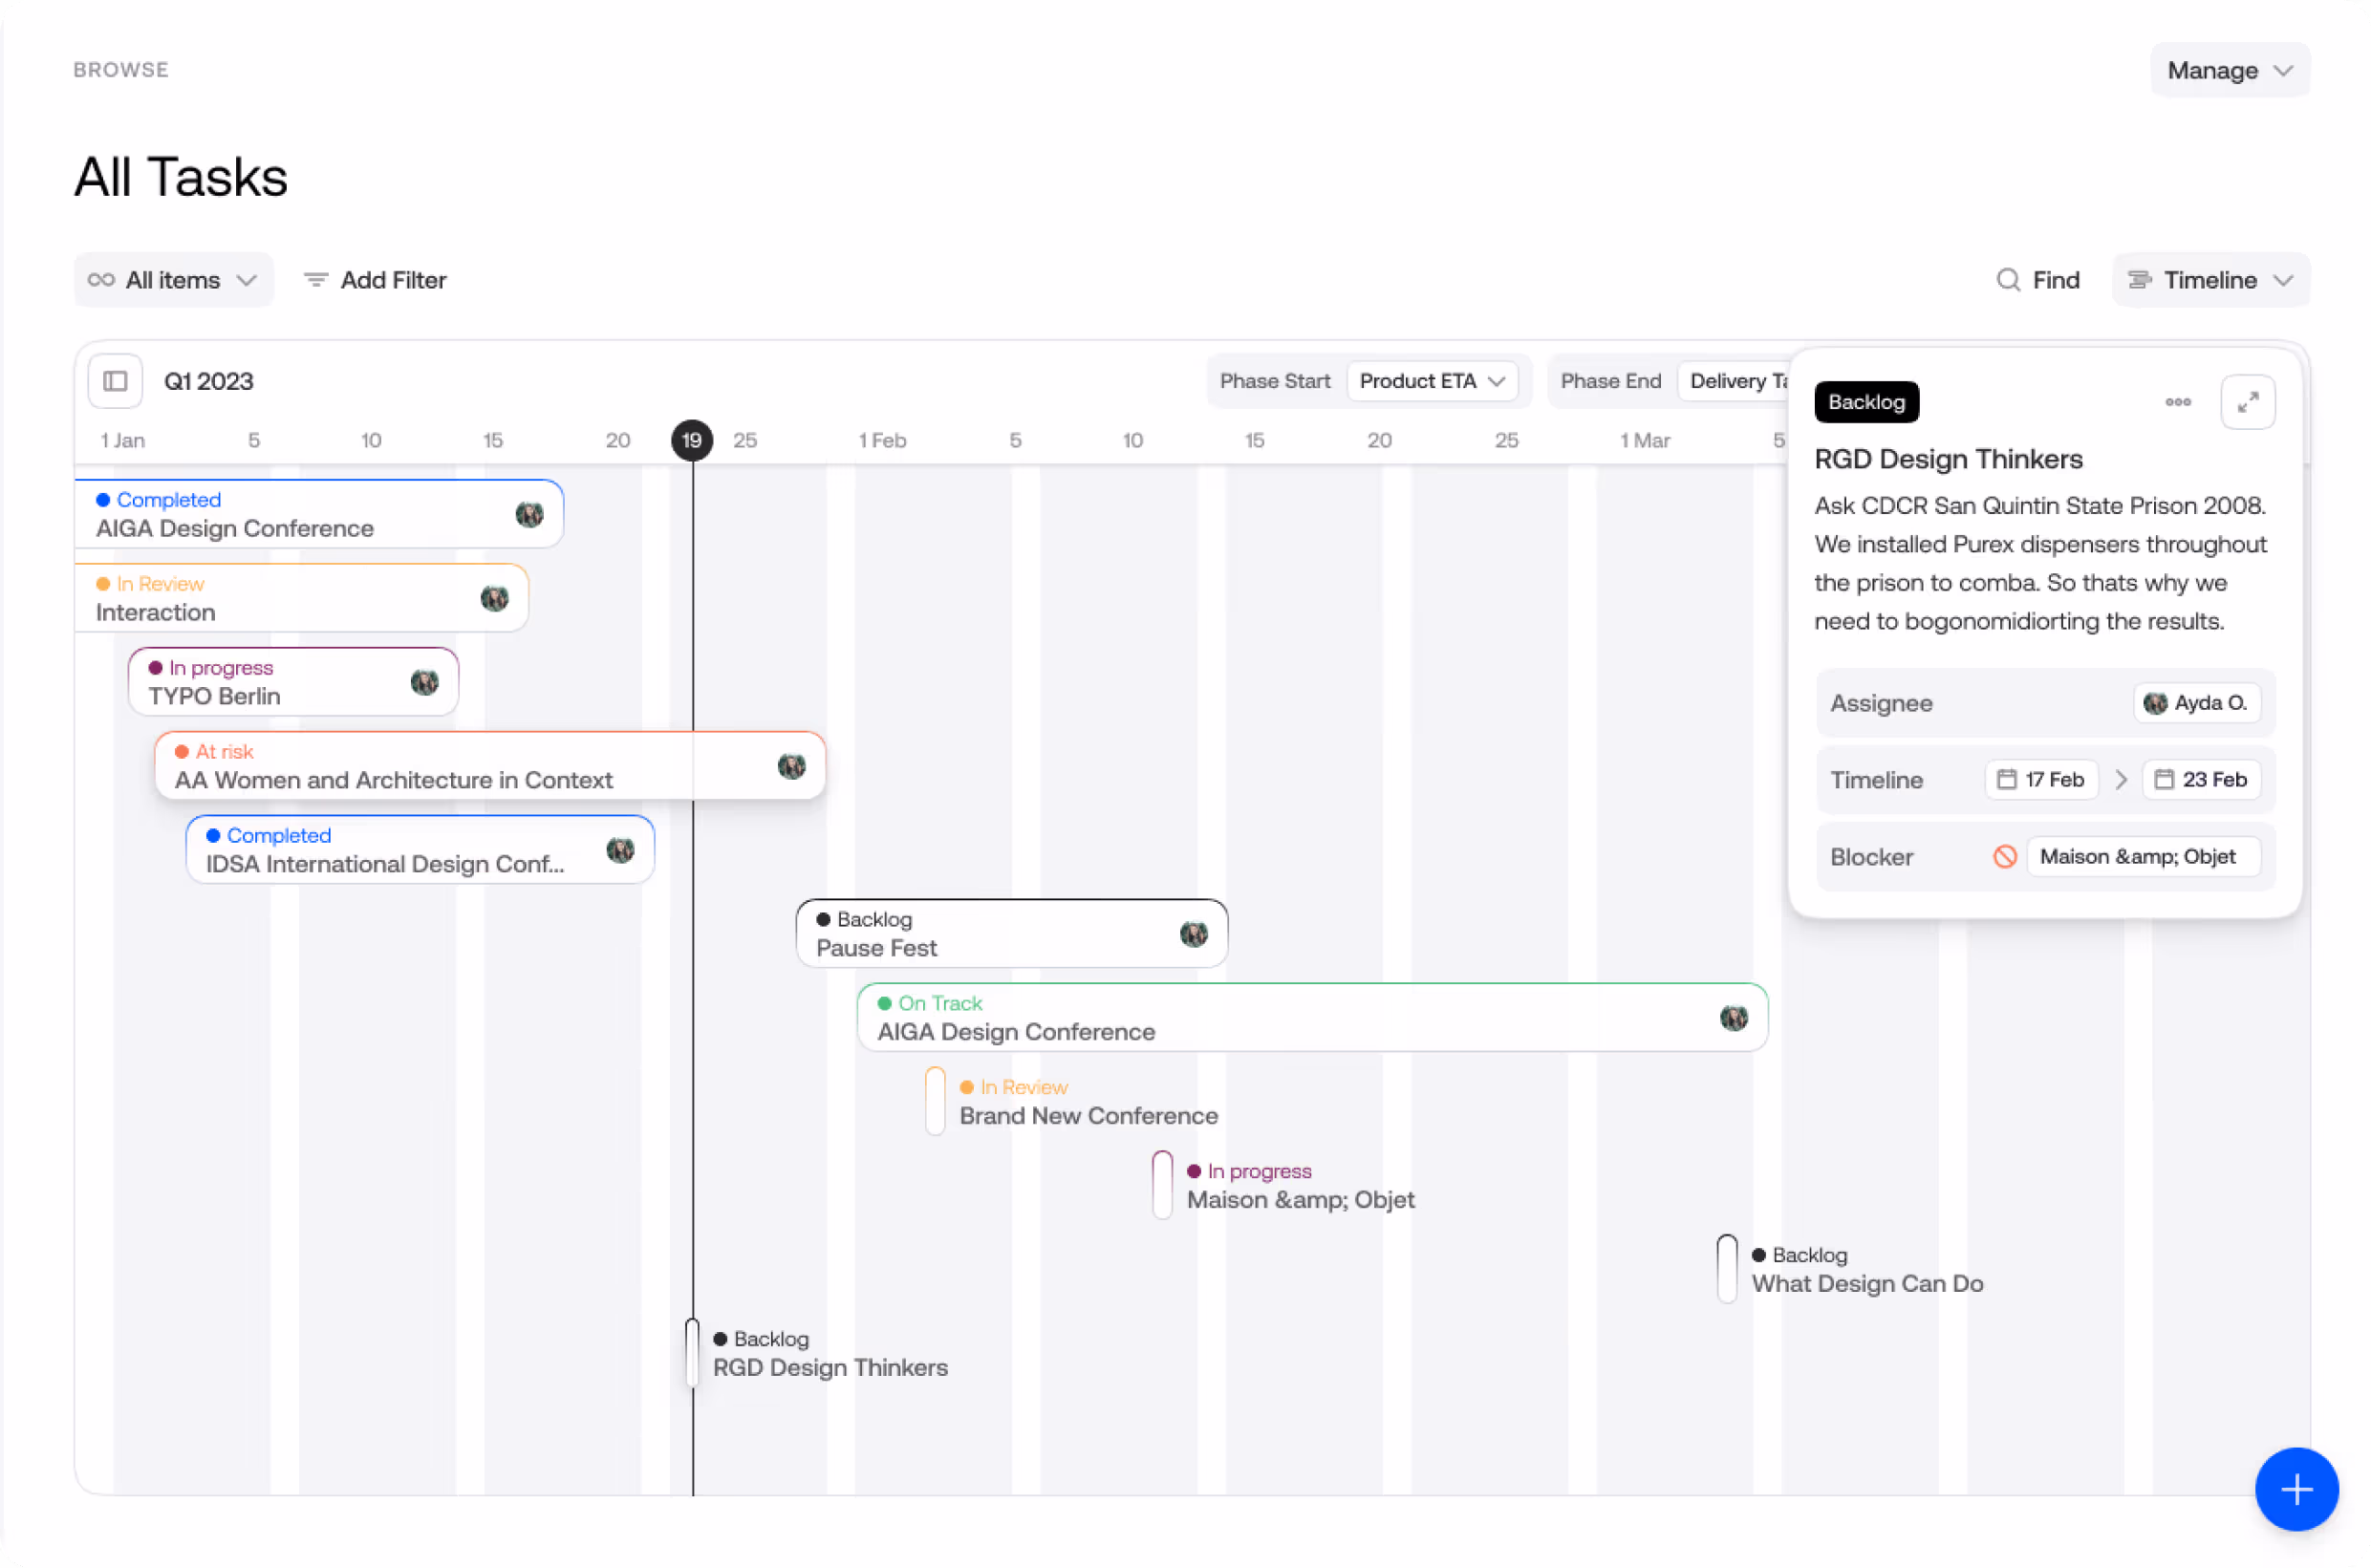Click the Add Filter icon button
The height and width of the screenshot is (1568, 2371).
click(316, 280)
